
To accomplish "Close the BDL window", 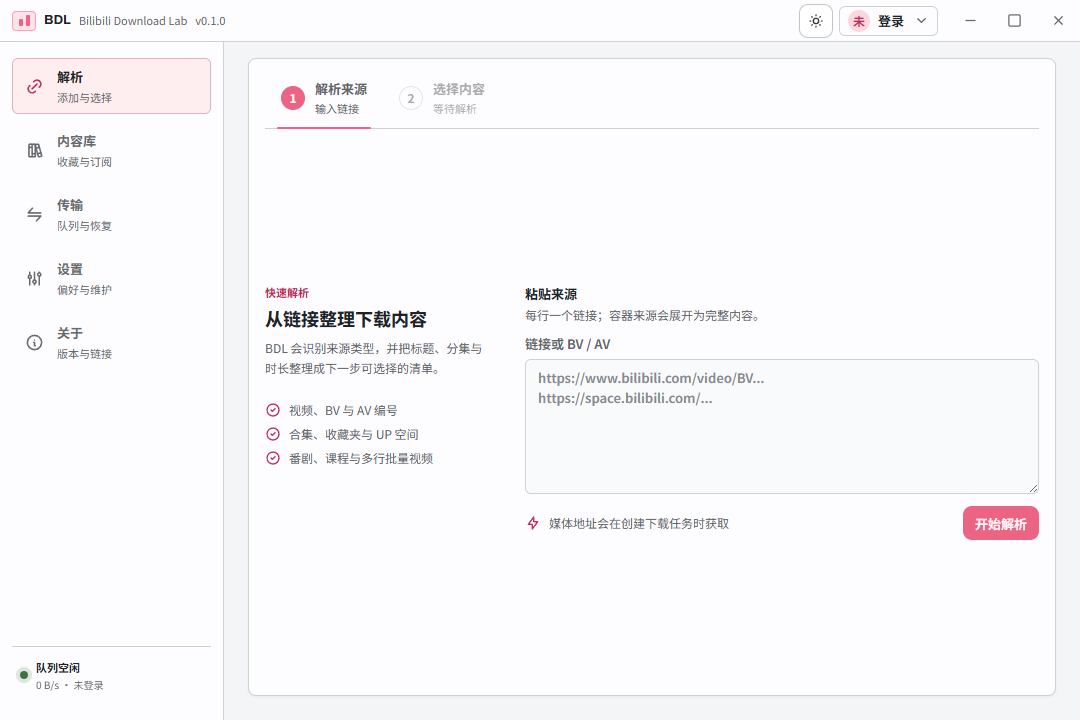I will 1059,21.
